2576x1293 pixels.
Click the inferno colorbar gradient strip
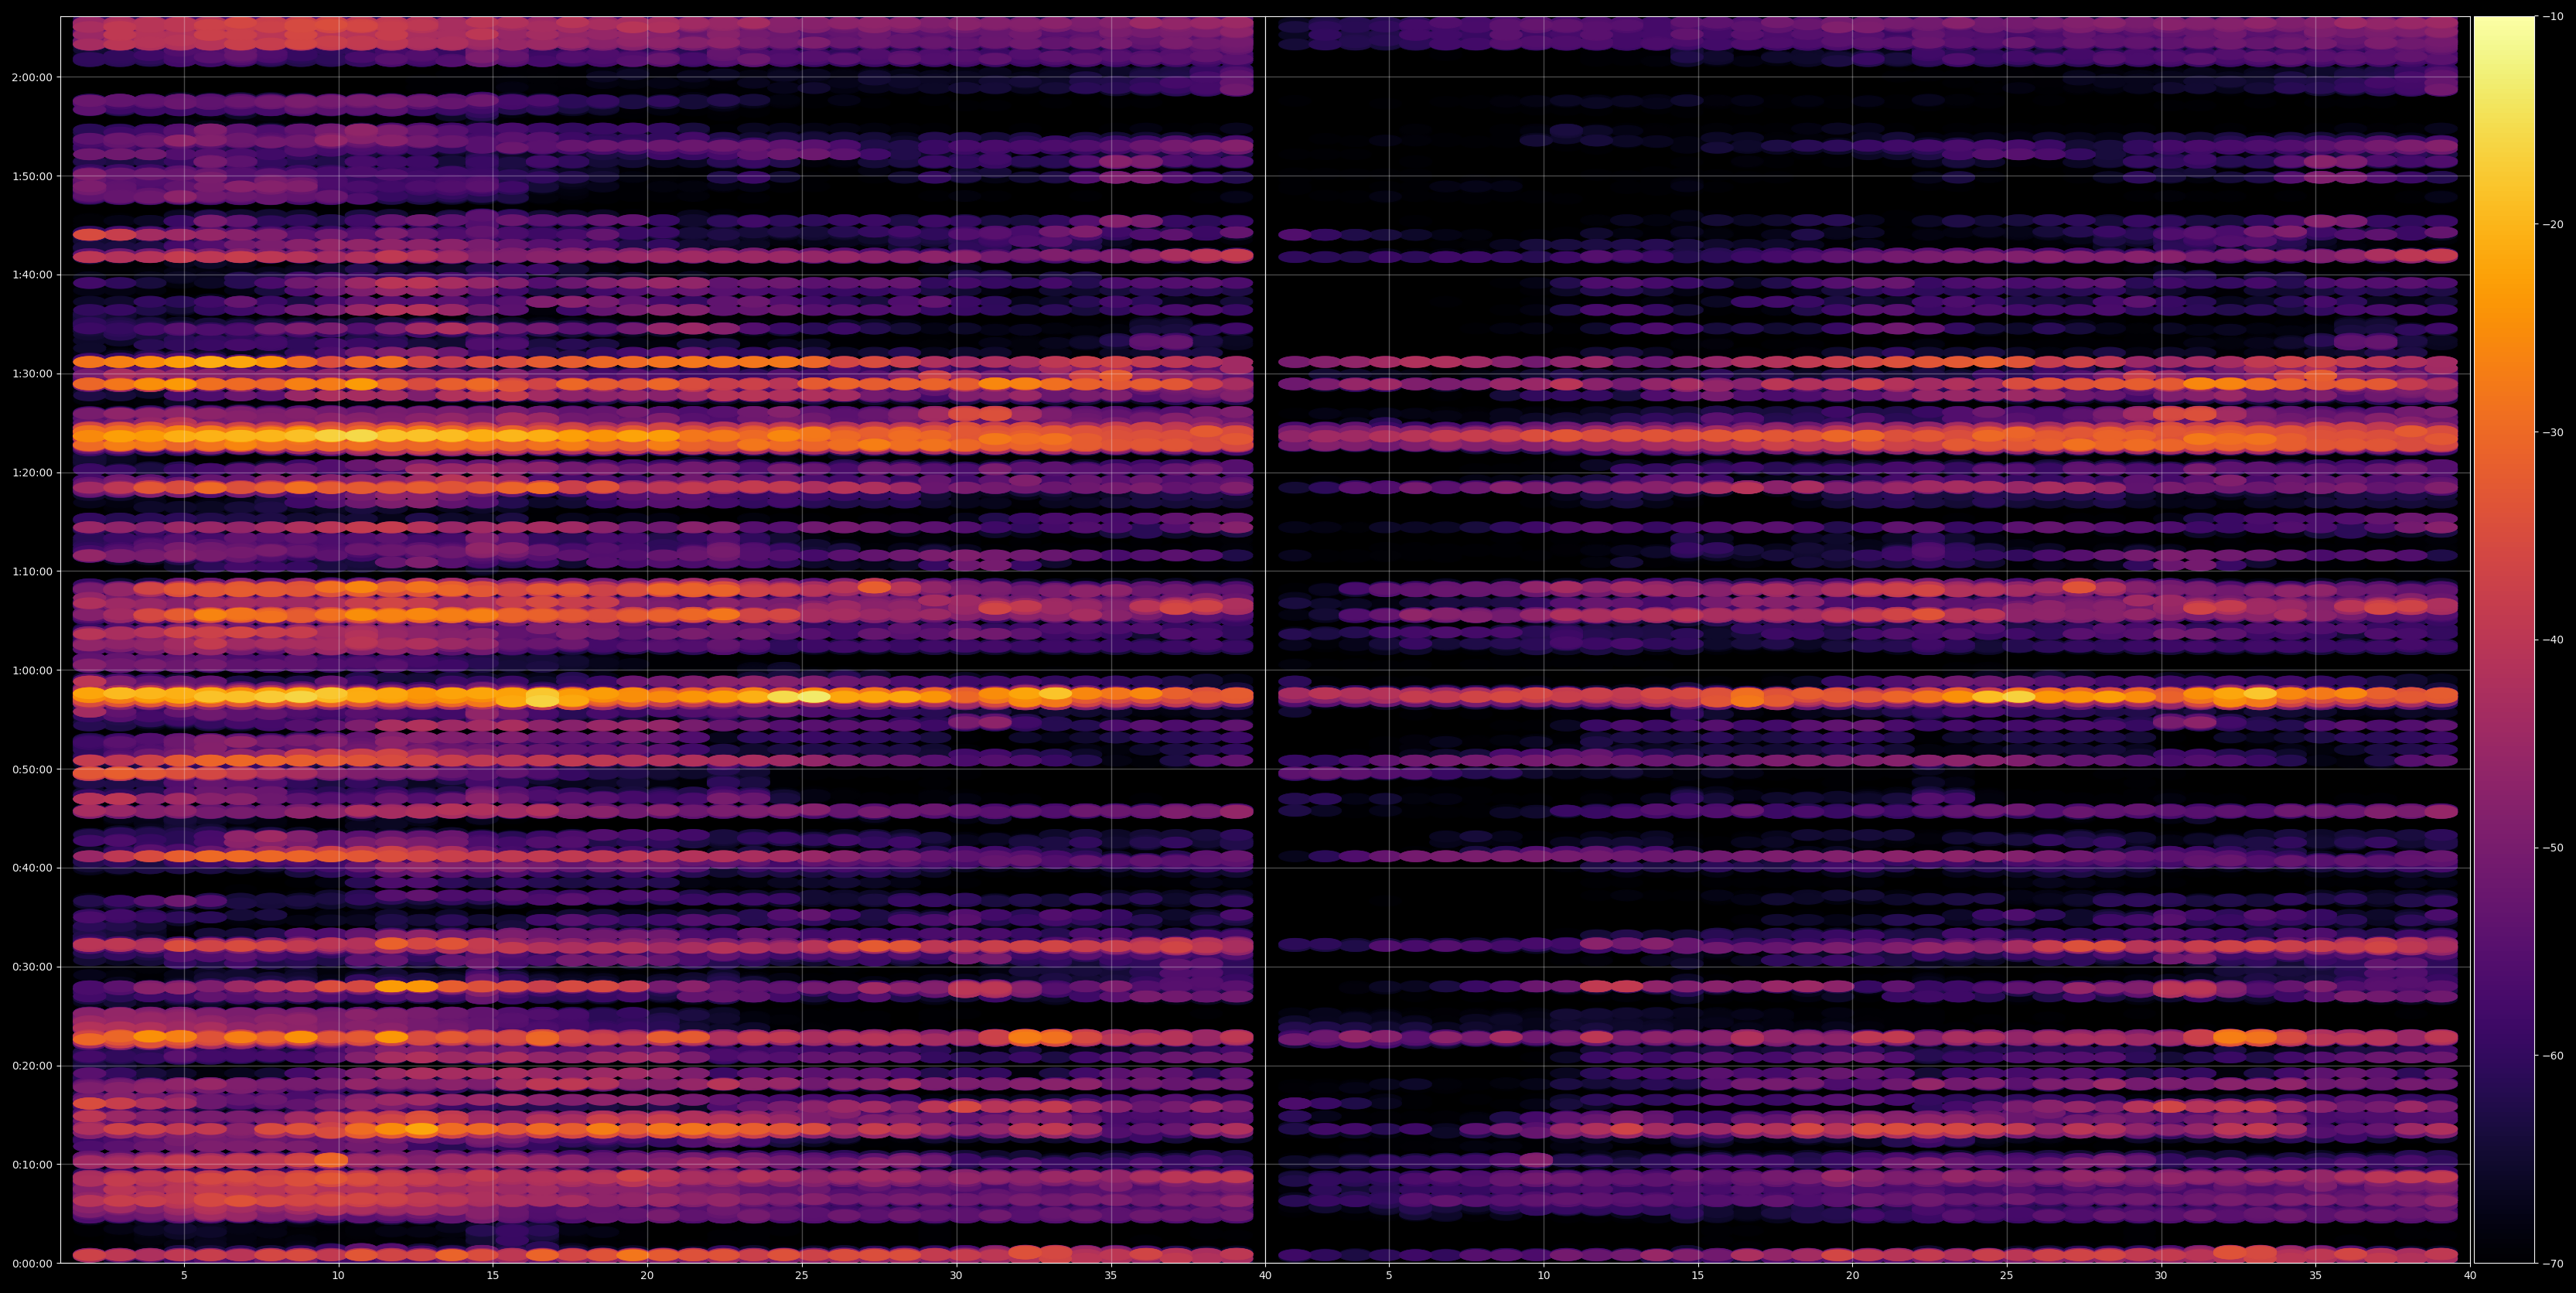[x=2504, y=640]
